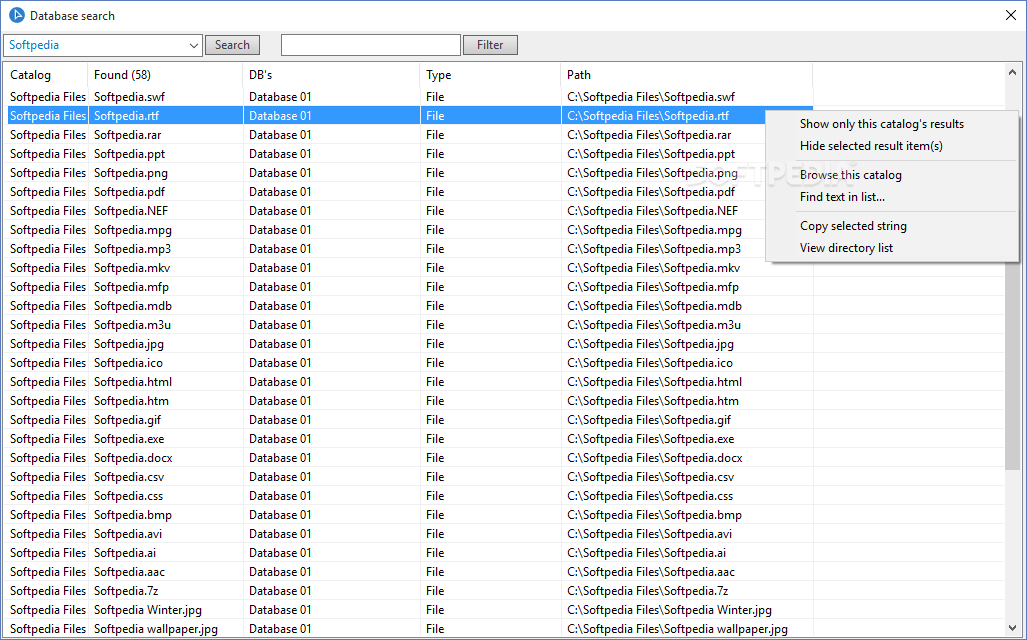Screen dimensions: 1027x640
Task: Close the Database search window
Action: (x=1011, y=15)
